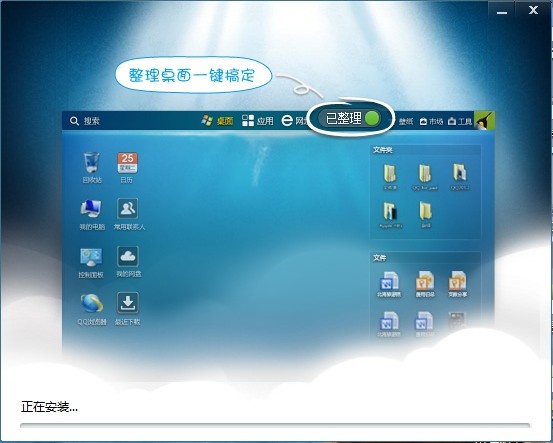Open the 壁纸 wallpaper menu
This screenshot has width=553, height=443.
pos(406,121)
